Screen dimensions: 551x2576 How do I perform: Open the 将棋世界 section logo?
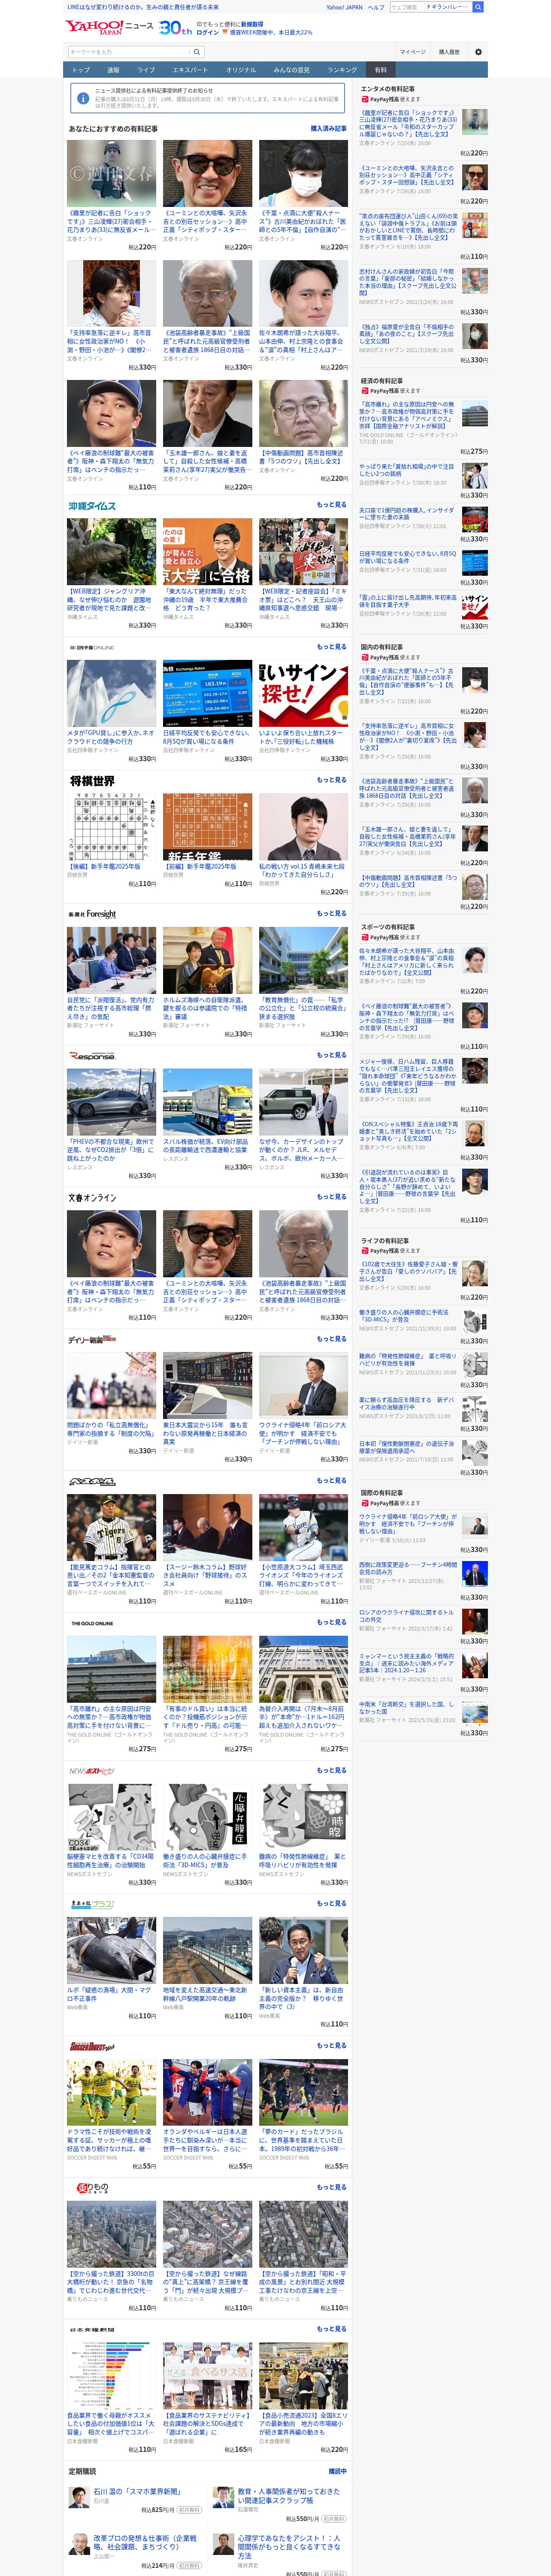coord(91,781)
